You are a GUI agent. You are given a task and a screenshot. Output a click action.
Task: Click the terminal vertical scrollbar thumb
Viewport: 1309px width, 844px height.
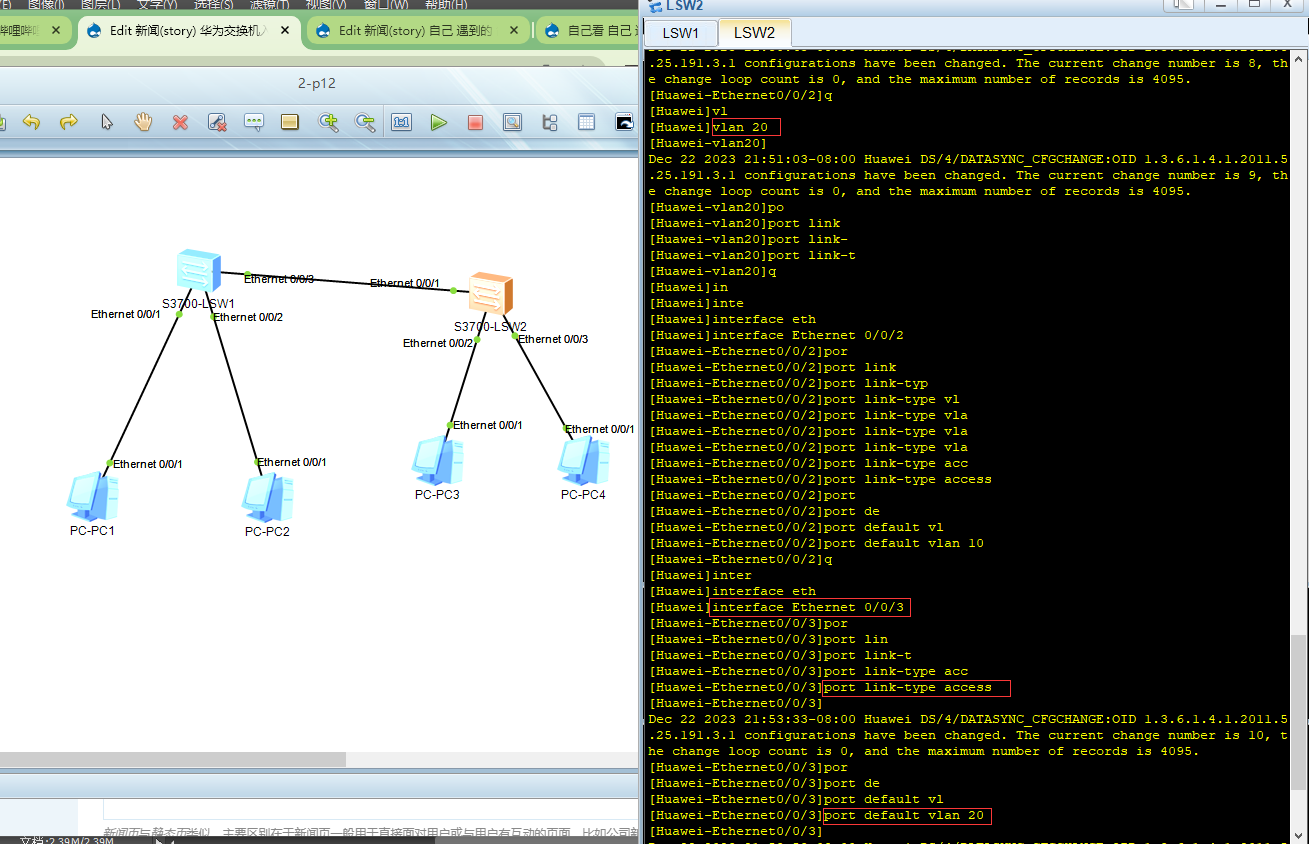point(1298,711)
